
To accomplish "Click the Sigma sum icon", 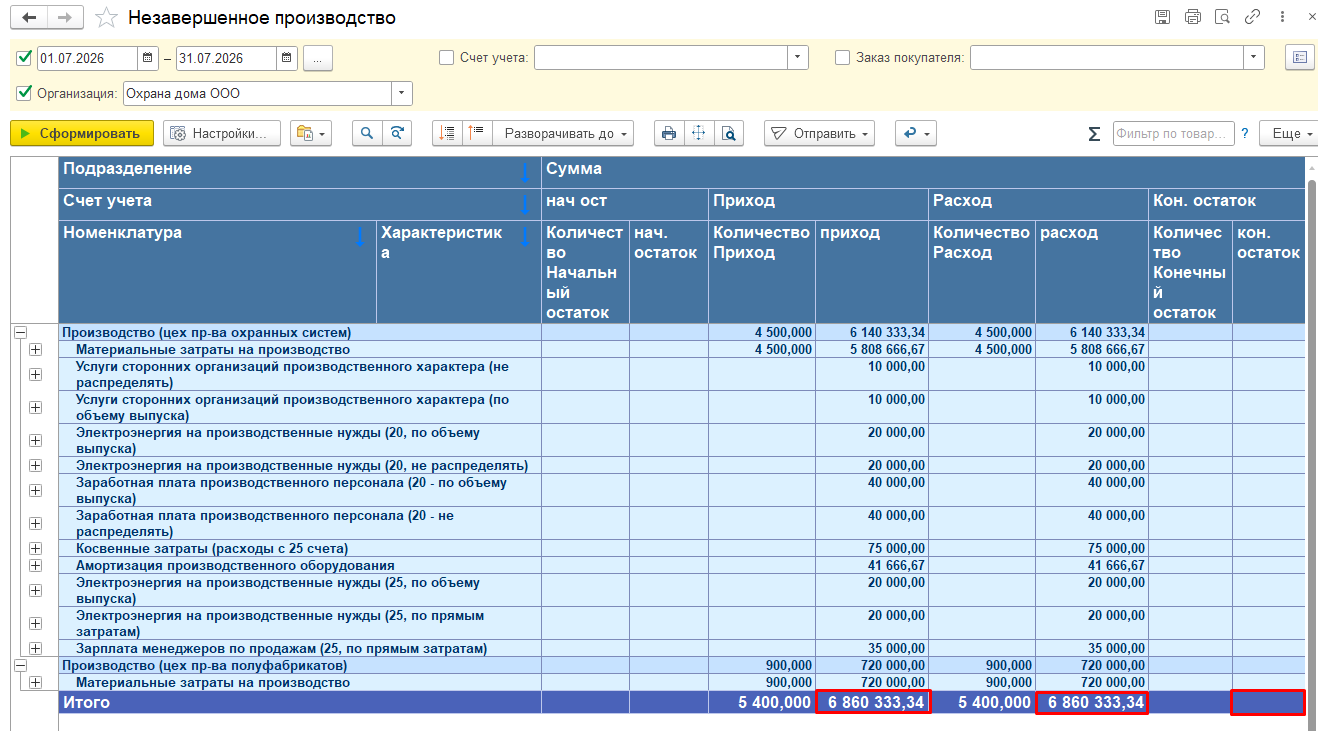I will click(x=1094, y=134).
